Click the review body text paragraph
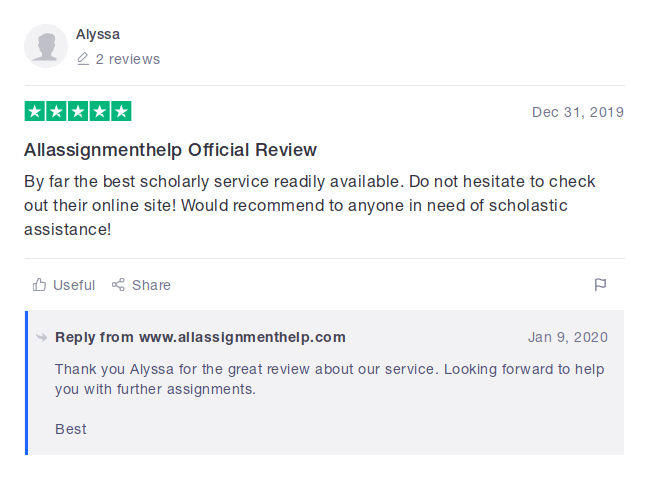This screenshot has width=648, height=478. click(x=309, y=205)
